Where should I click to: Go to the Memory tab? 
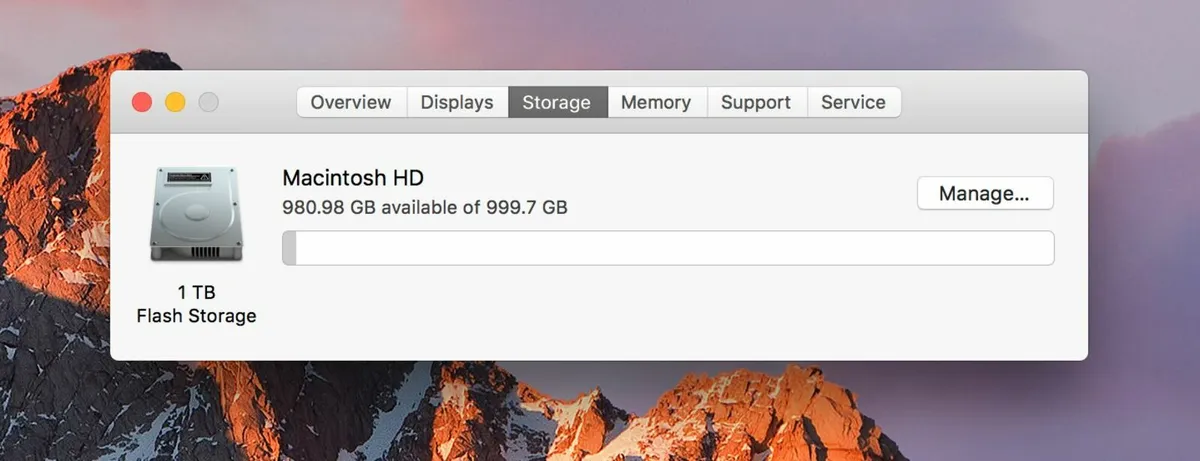click(656, 102)
